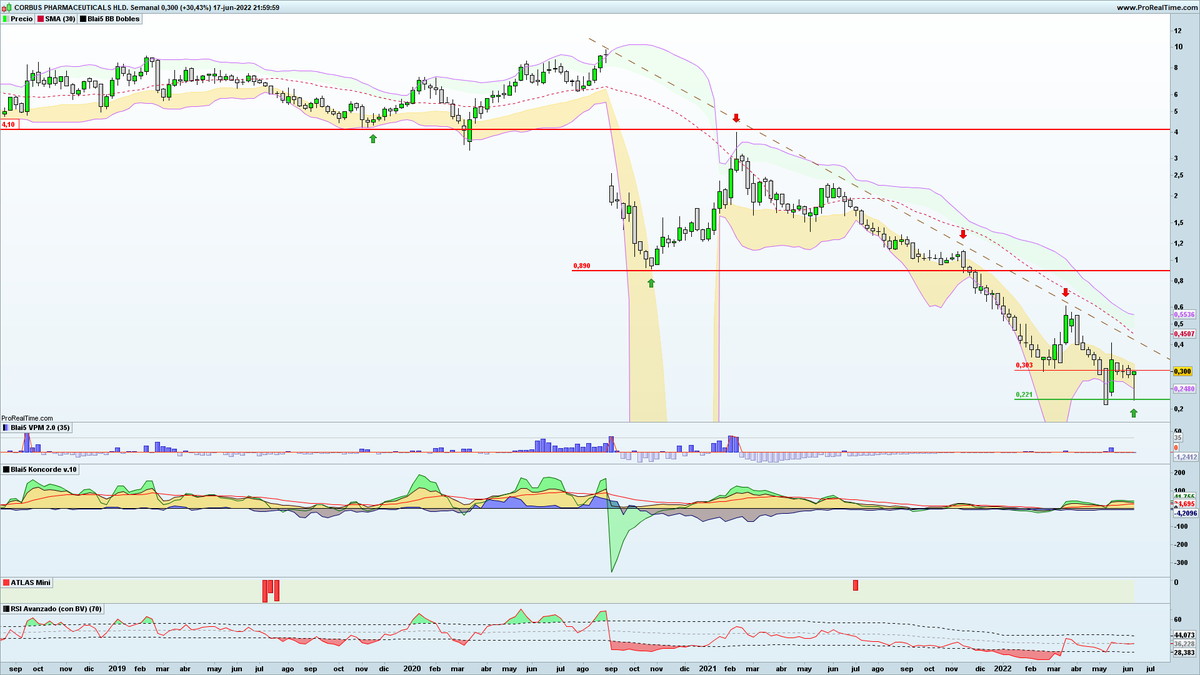Click the 2020 label on the time axis
This screenshot has width=1200, height=675.
[x=411, y=667]
